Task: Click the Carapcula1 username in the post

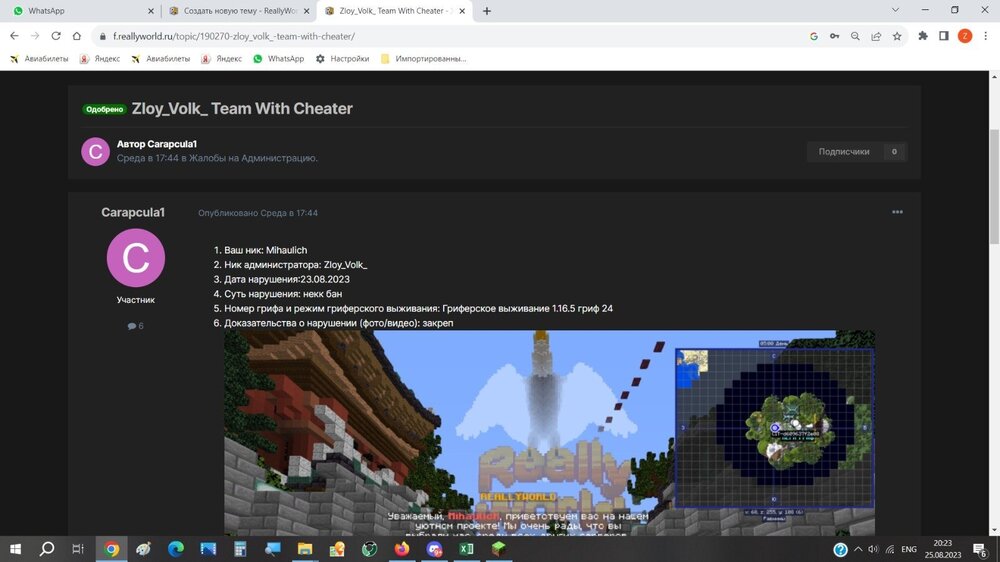Action: pyautogui.click(x=133, y=212)
